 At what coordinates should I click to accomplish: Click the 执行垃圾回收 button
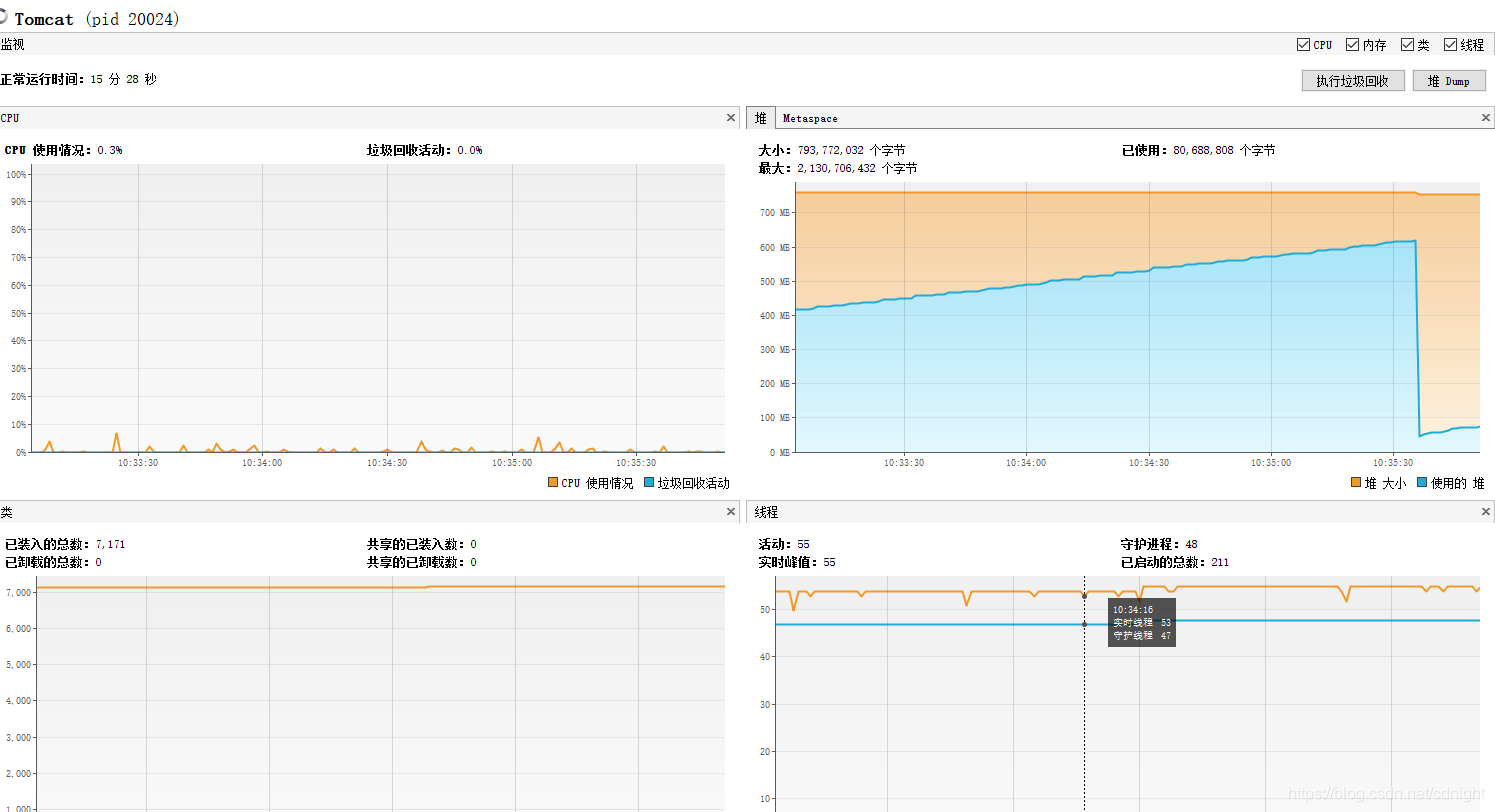[x=1353, y=81]
